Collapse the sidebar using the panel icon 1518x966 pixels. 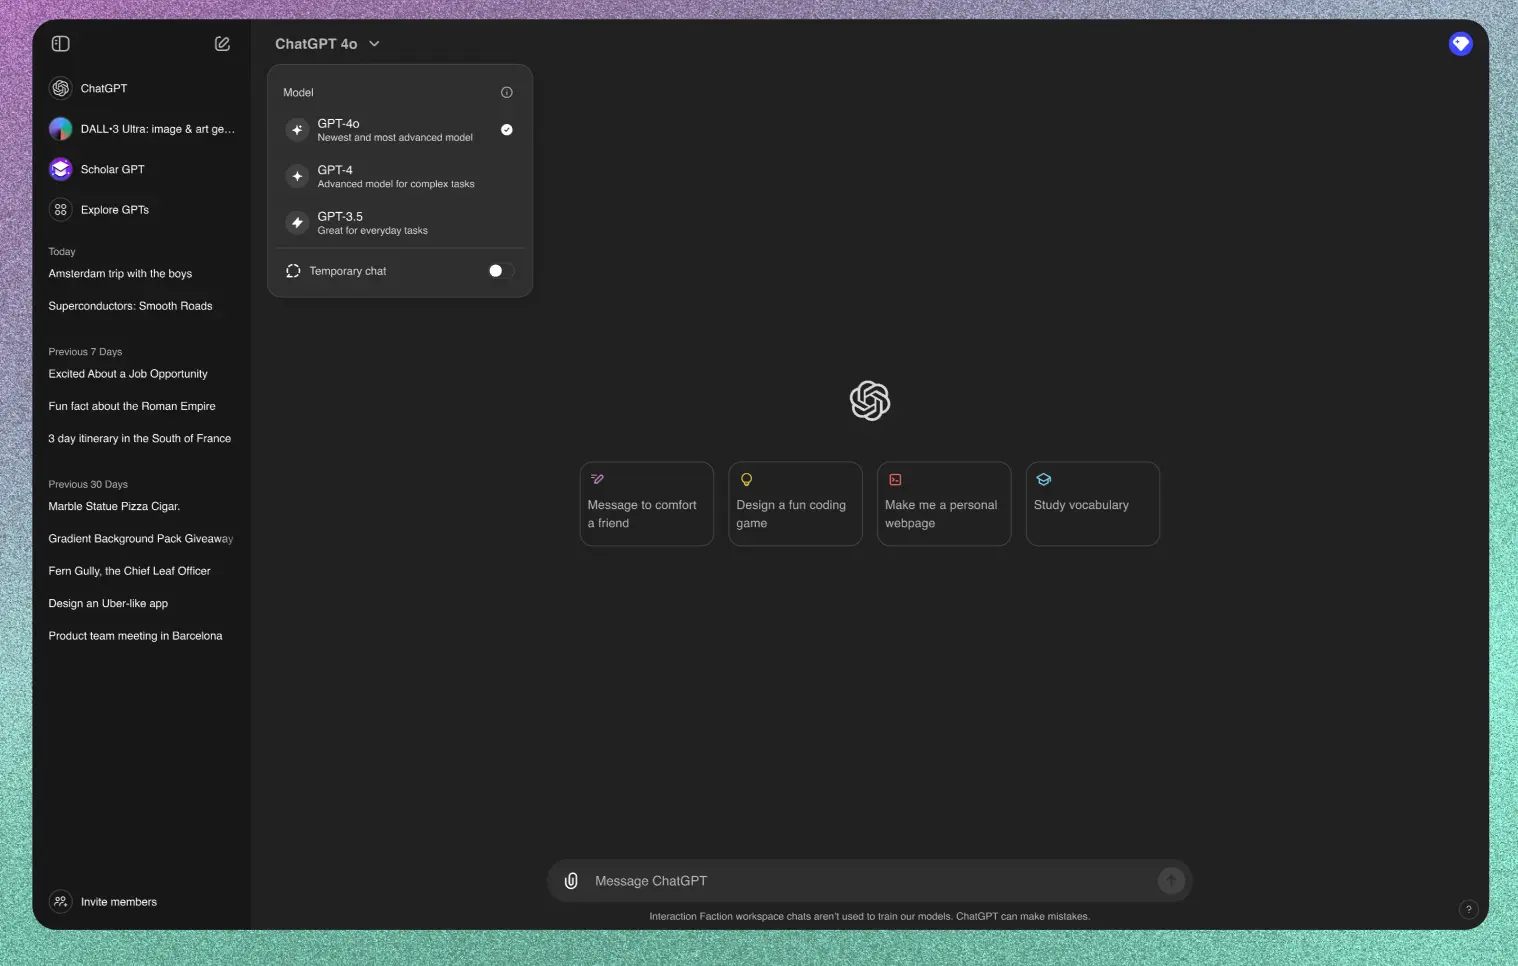point(60,43)
